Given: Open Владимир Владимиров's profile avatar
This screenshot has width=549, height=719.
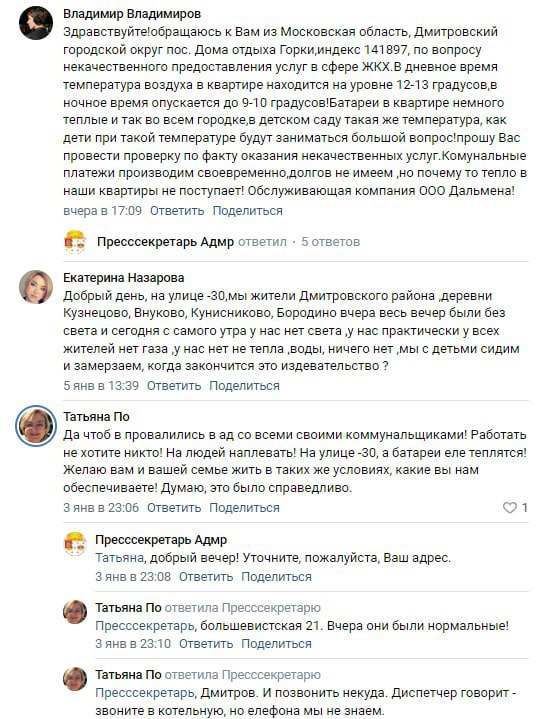Looking at the screenshot, I should (36, 23).
